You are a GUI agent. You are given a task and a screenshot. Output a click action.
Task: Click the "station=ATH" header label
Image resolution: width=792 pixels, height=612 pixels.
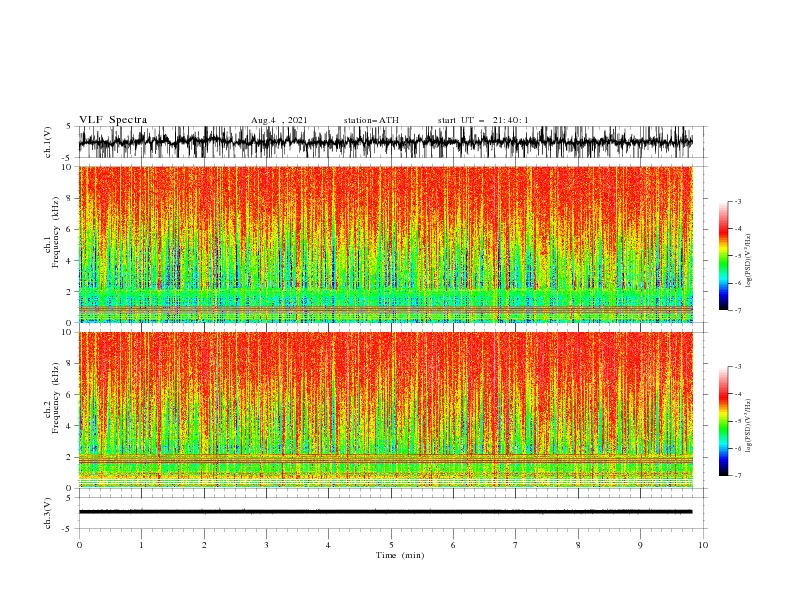coord(371,120)
